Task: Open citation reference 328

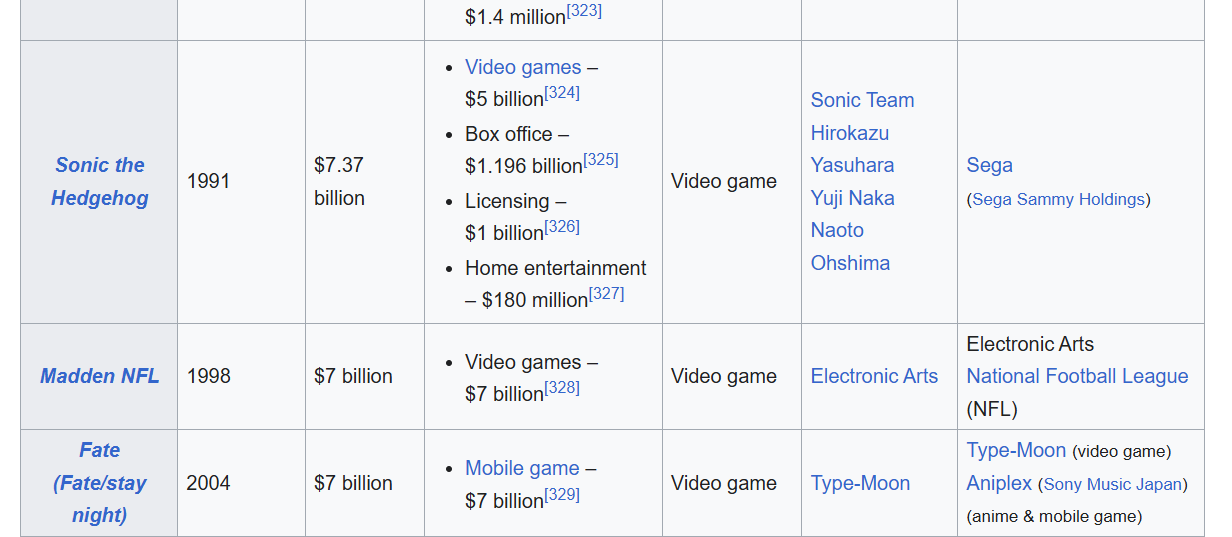Action: click(563, 388)
